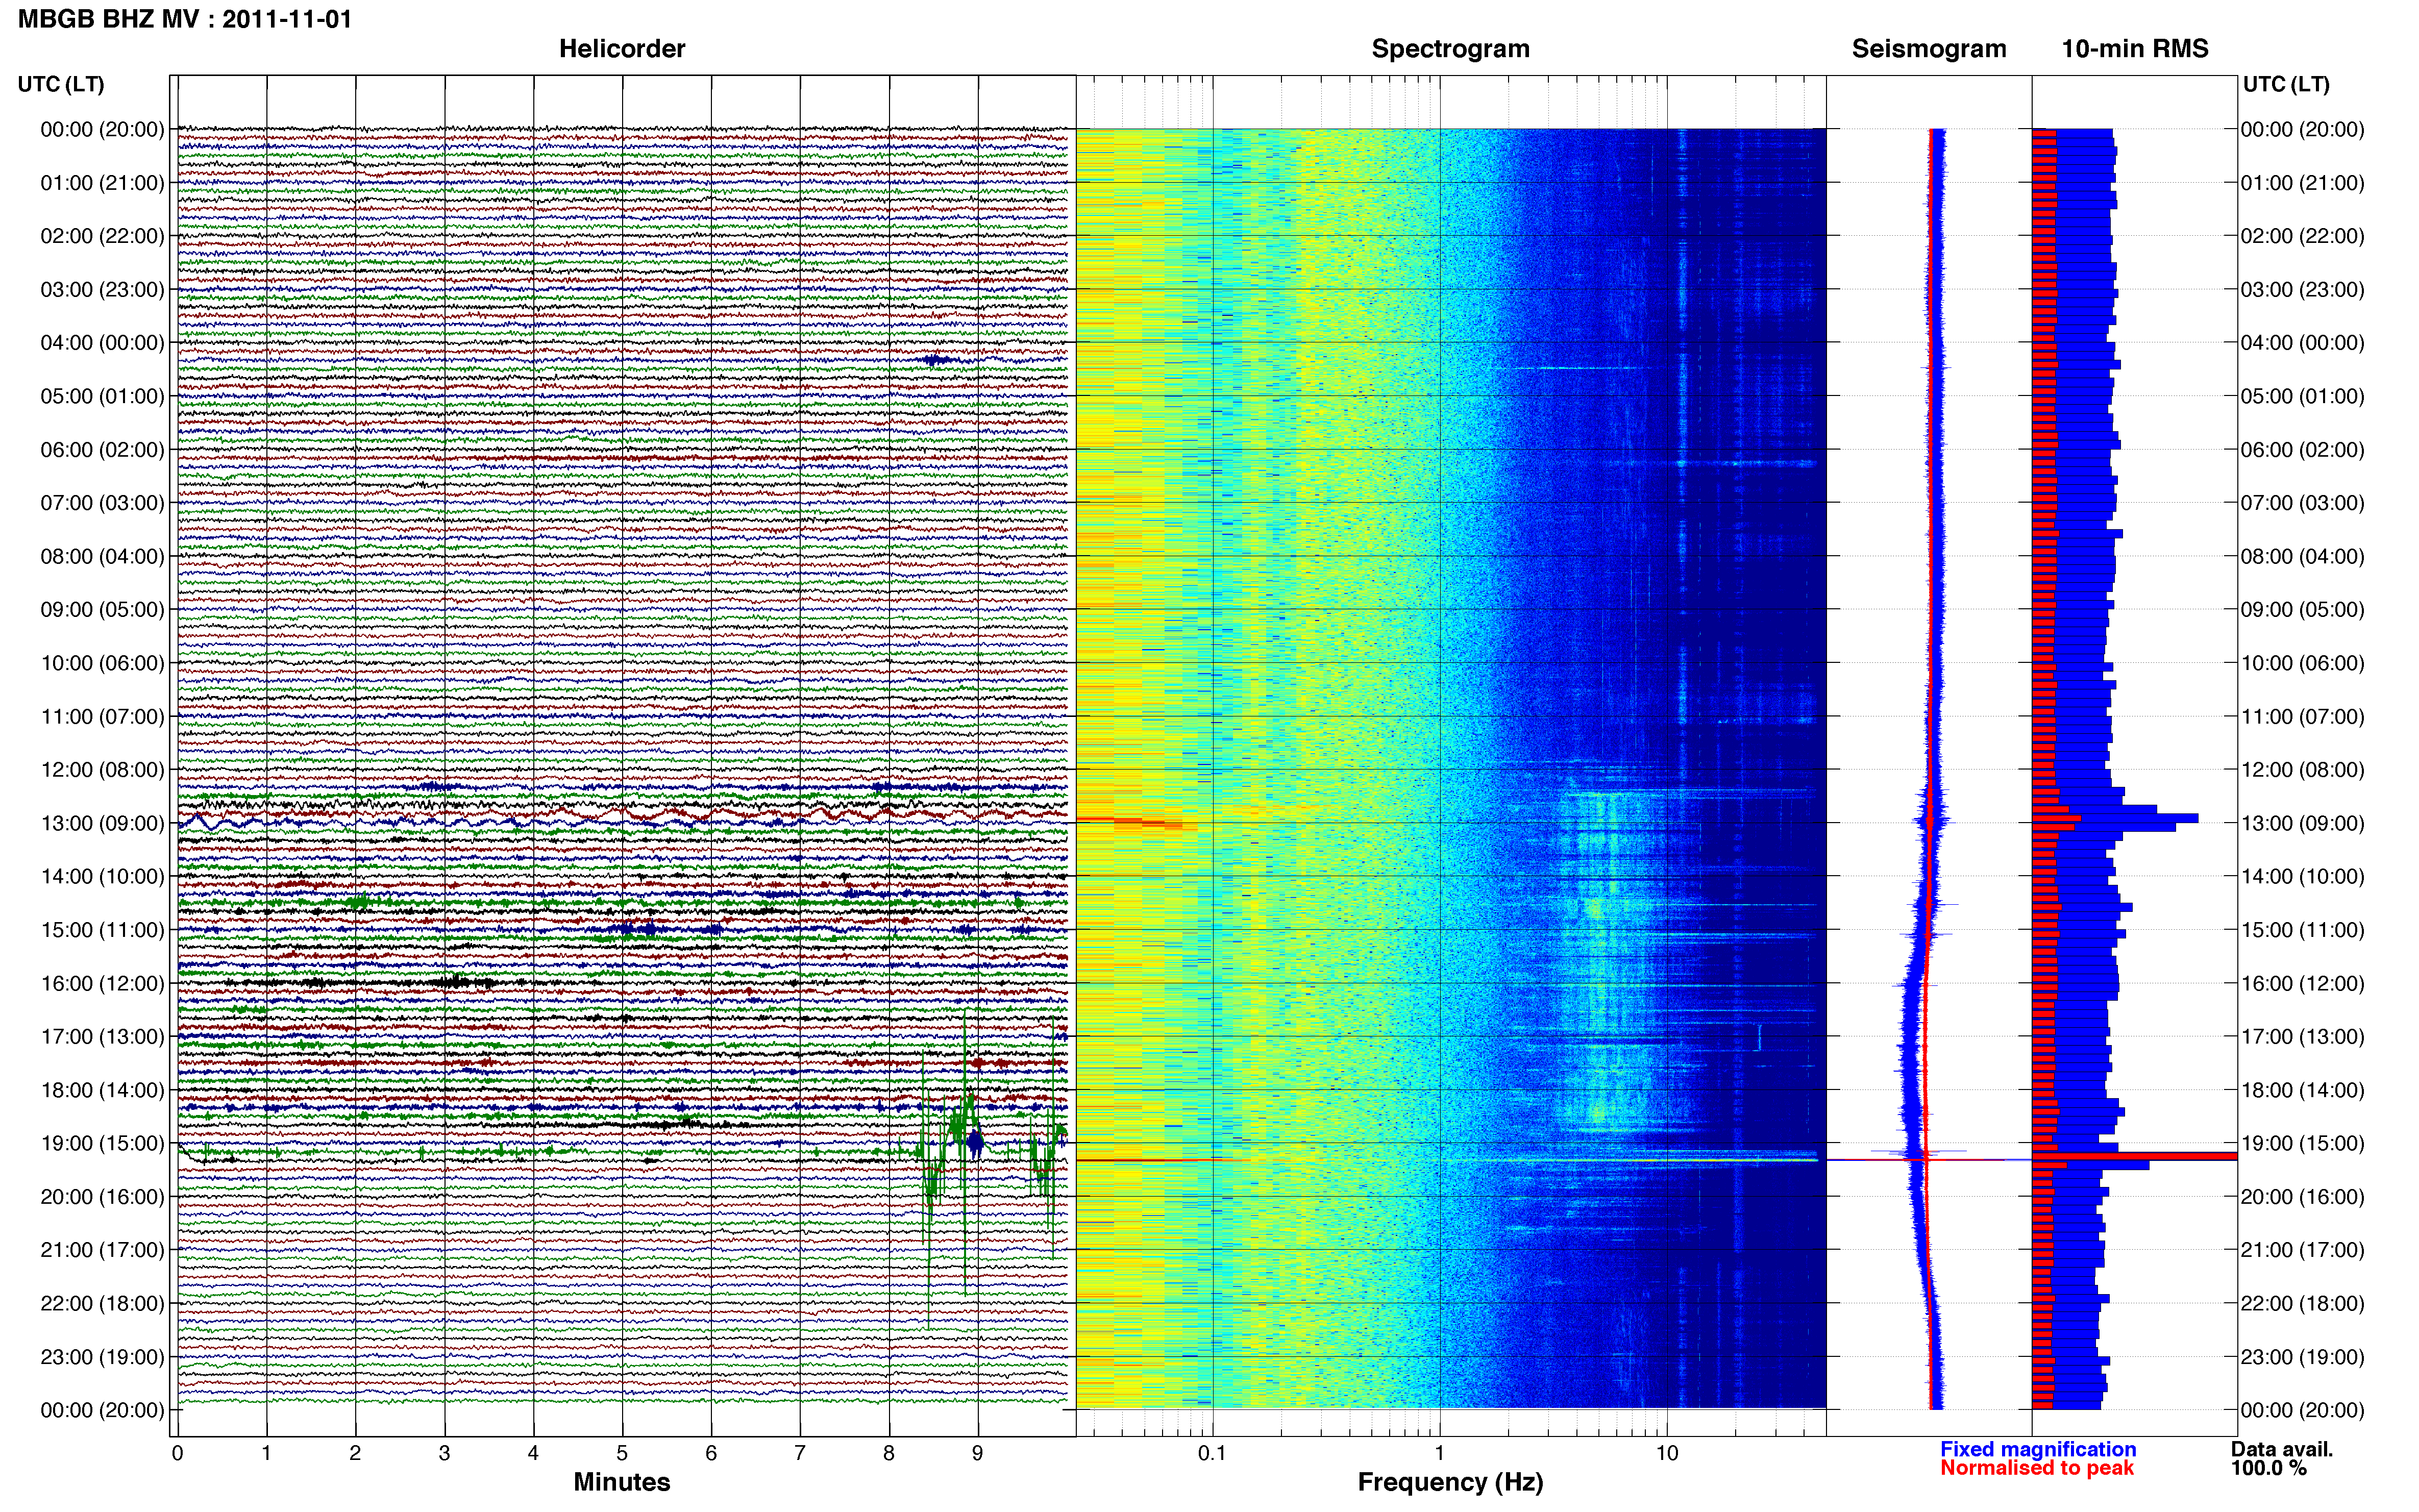Click left-axis time label '15:00 (11:00)'
This screenshot has width=2419, height=1512.
tap(102, 930)
